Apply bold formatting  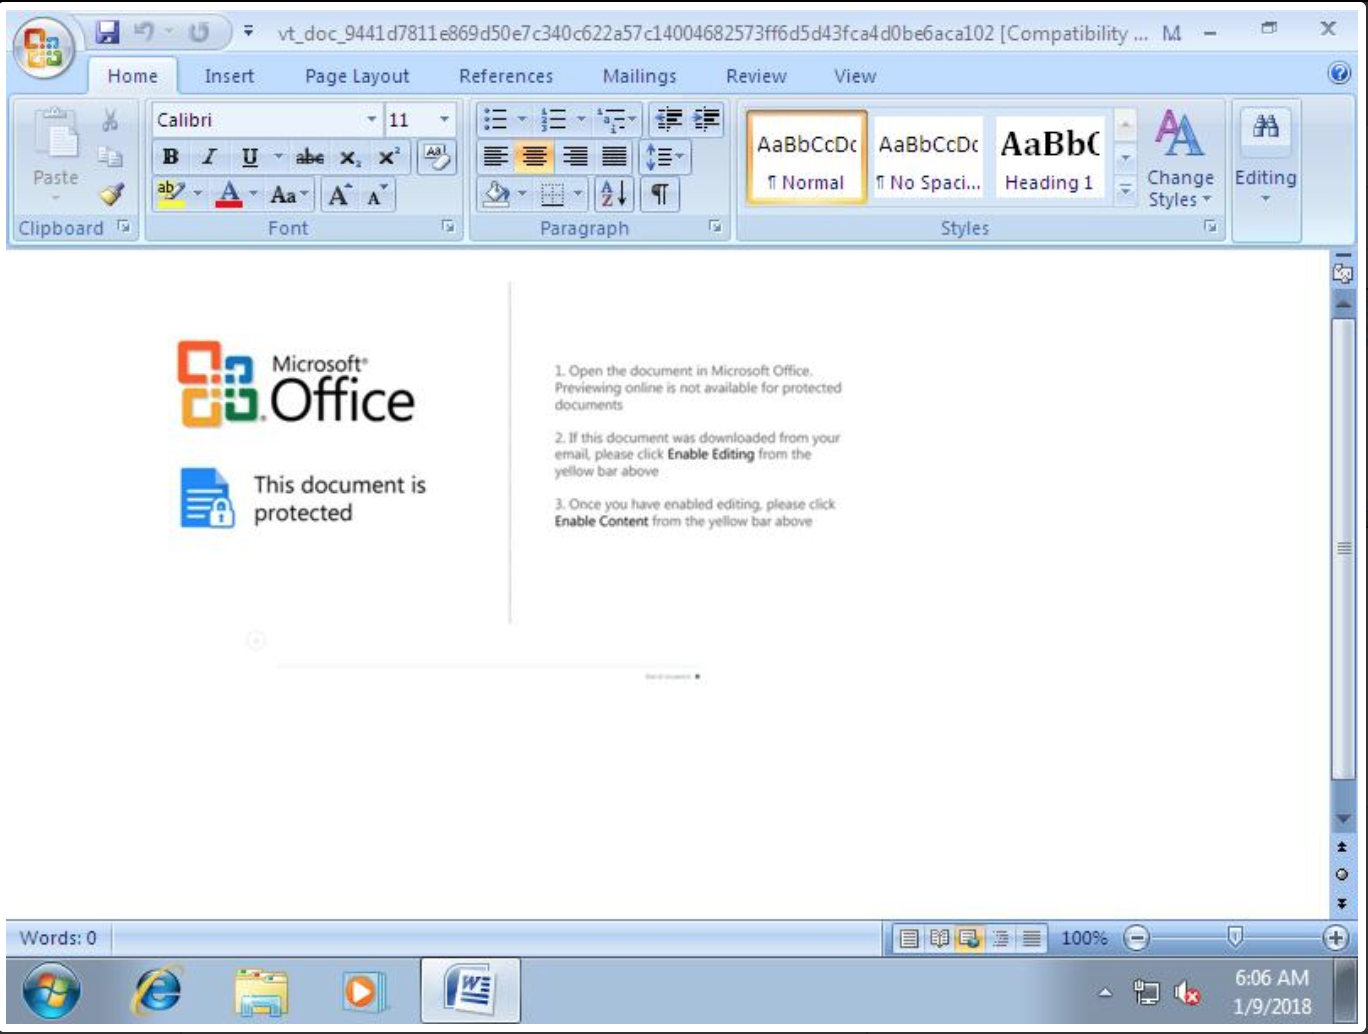[171, 157]
